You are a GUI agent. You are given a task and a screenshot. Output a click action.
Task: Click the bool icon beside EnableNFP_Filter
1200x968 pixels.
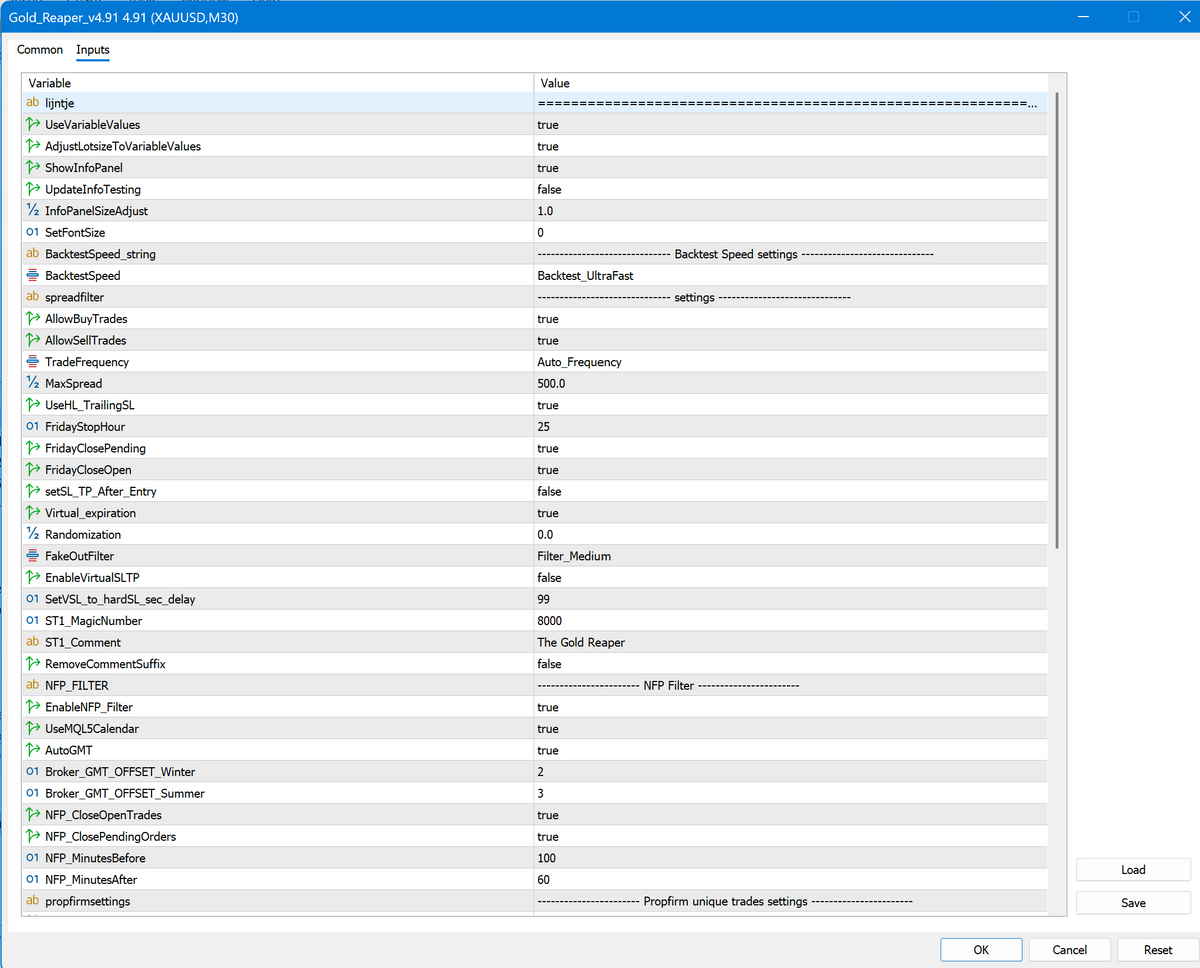[33, 707]
